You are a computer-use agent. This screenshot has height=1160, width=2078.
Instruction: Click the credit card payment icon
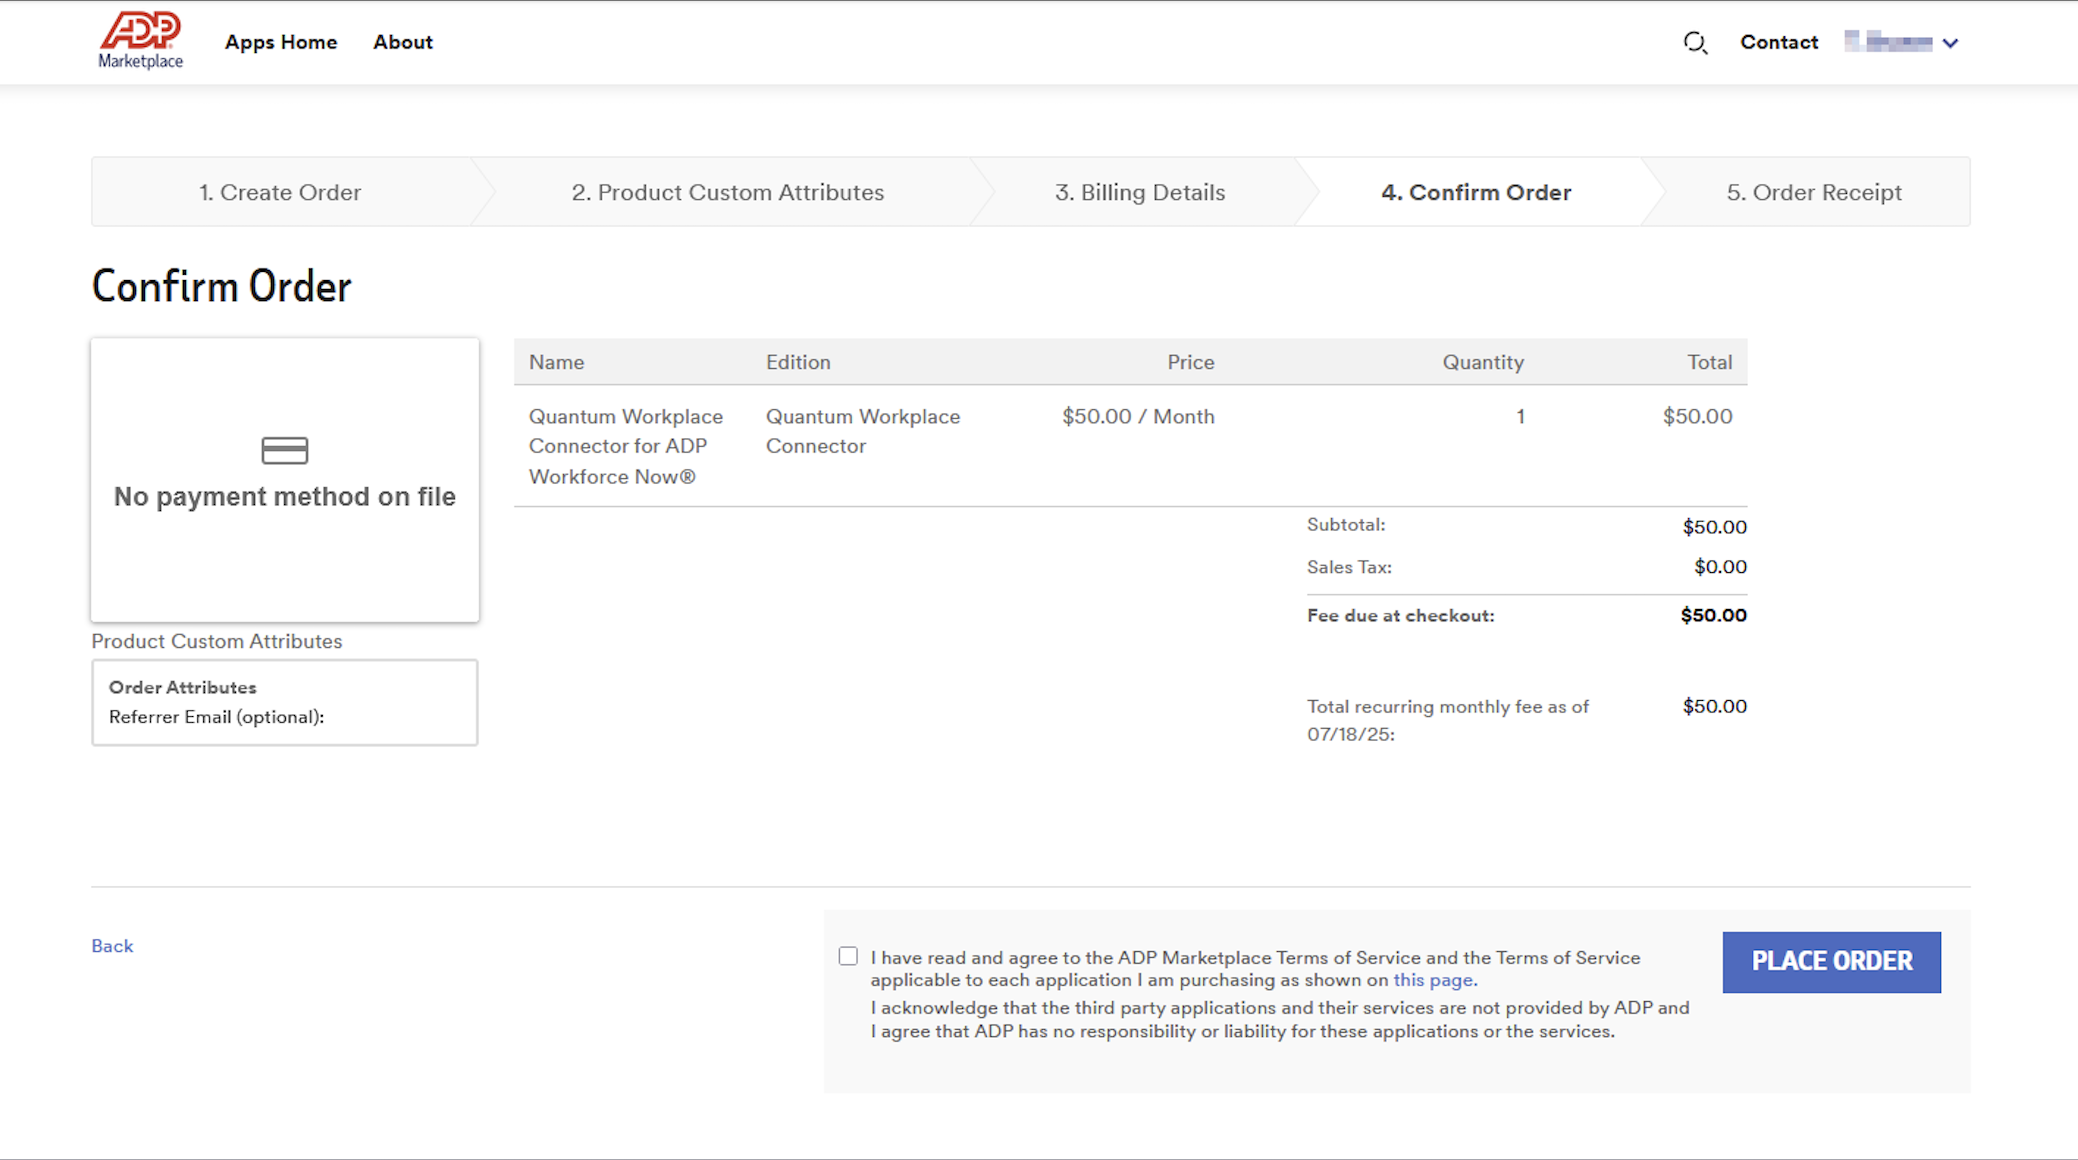(x=285, y=450)
